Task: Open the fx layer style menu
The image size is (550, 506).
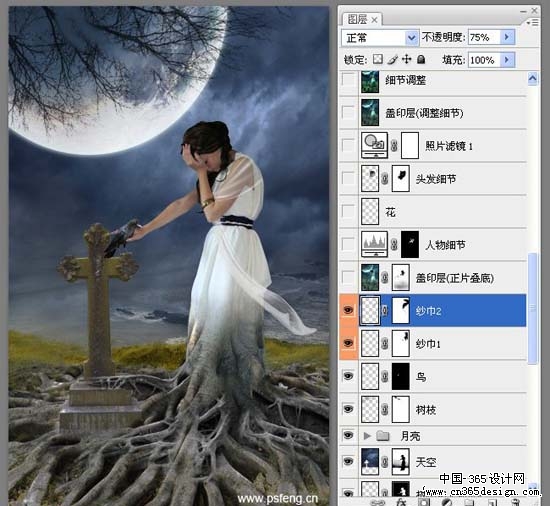Action: pyautogui.click(x=401, y=503)
